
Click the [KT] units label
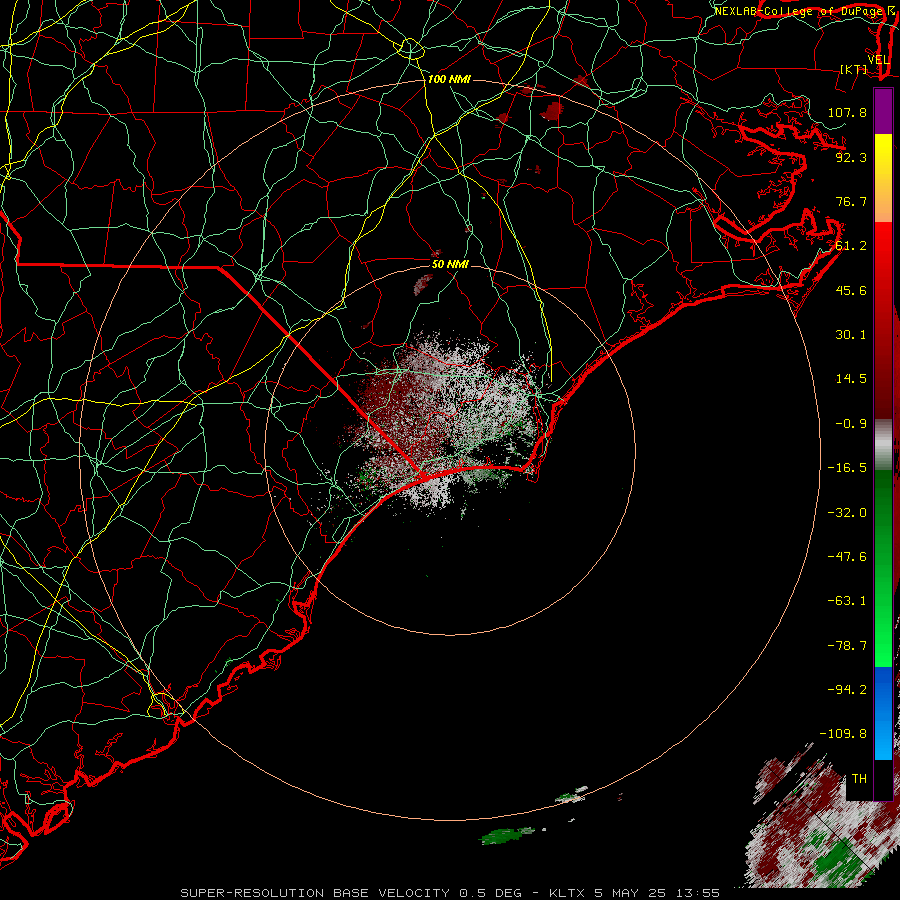click(854, 69)
